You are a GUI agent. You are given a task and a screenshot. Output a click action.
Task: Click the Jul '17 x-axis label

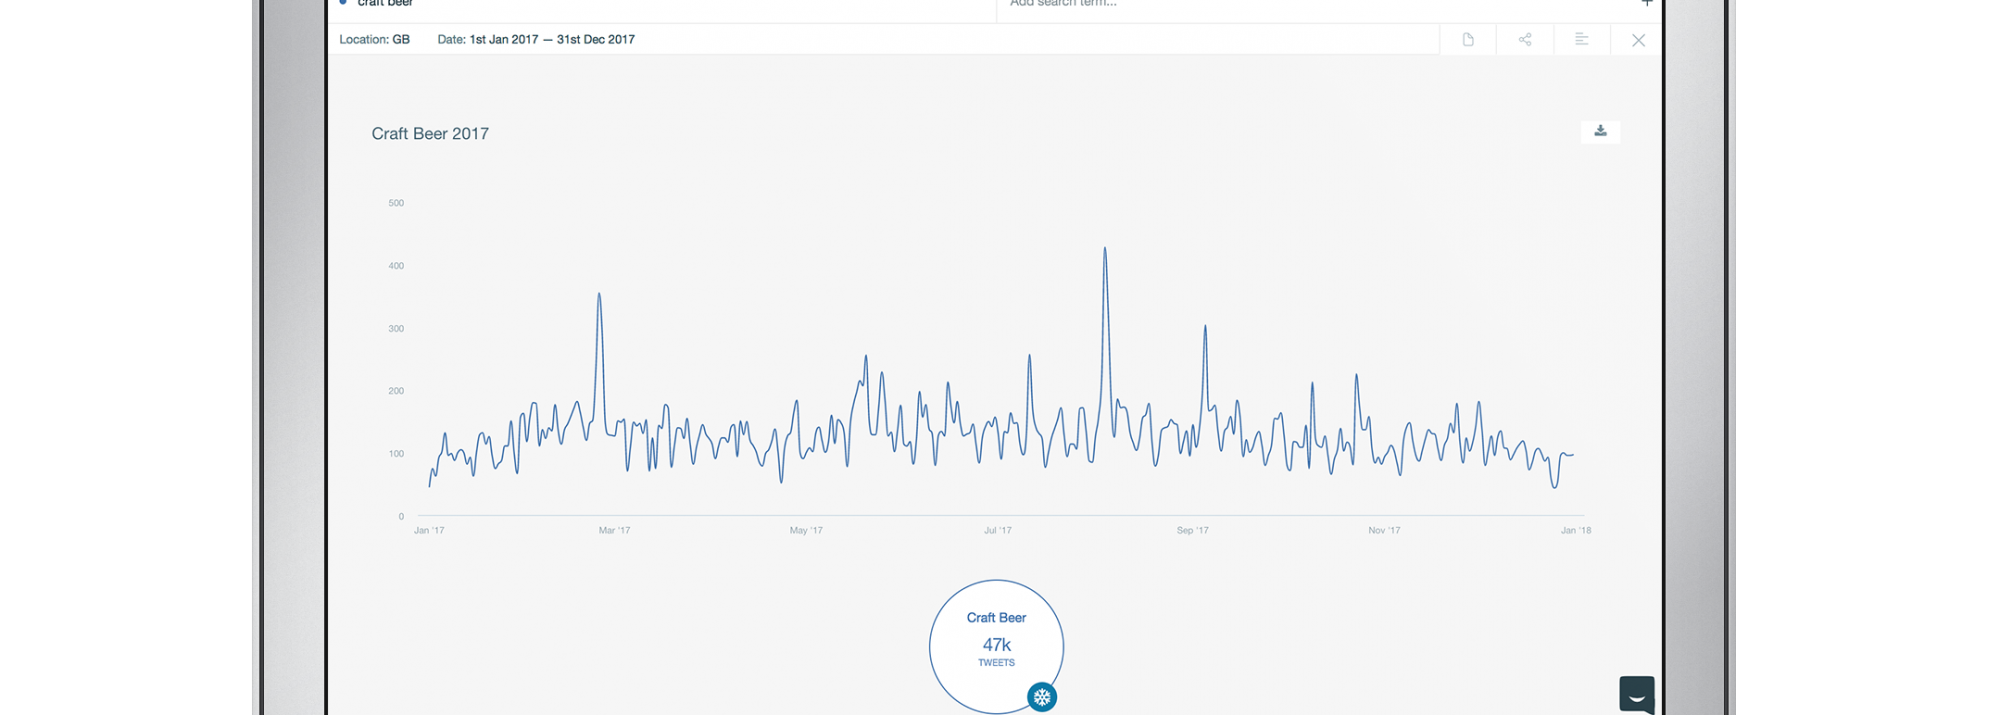point(997,531)
